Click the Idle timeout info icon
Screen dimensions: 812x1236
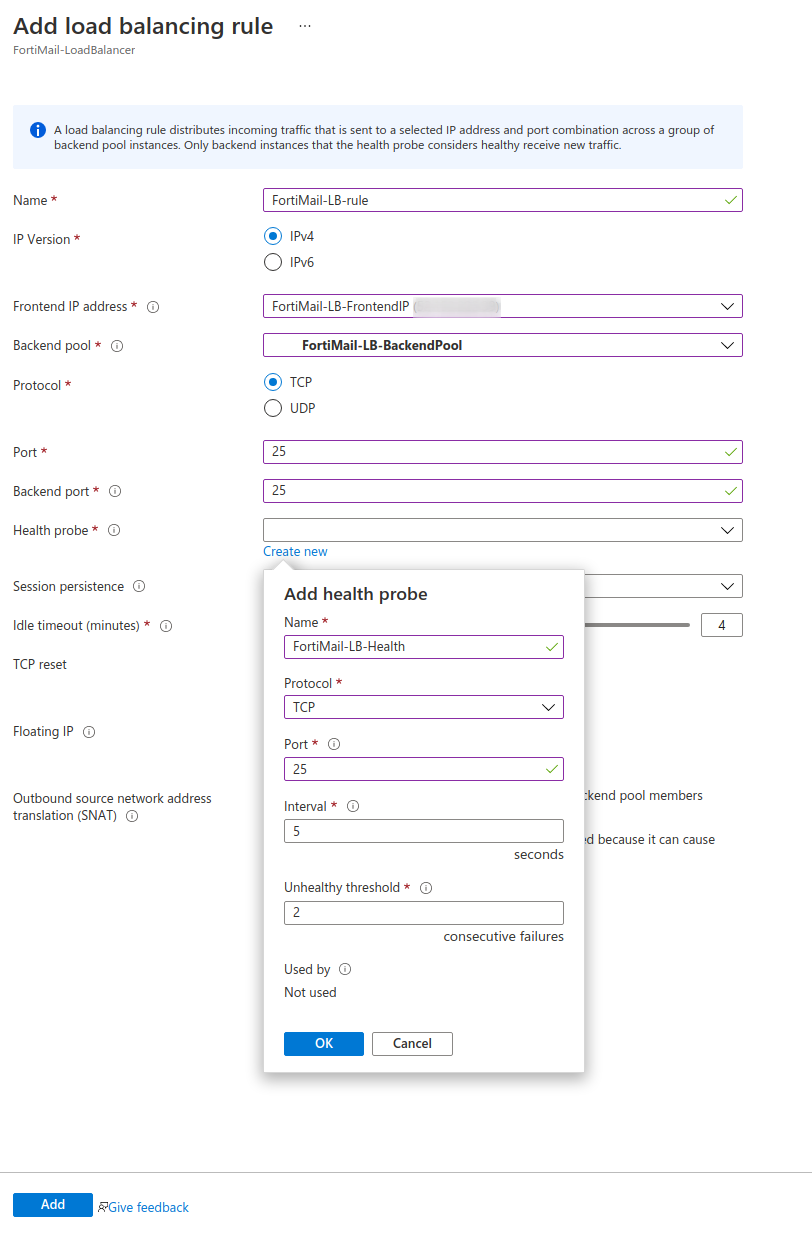164,624
